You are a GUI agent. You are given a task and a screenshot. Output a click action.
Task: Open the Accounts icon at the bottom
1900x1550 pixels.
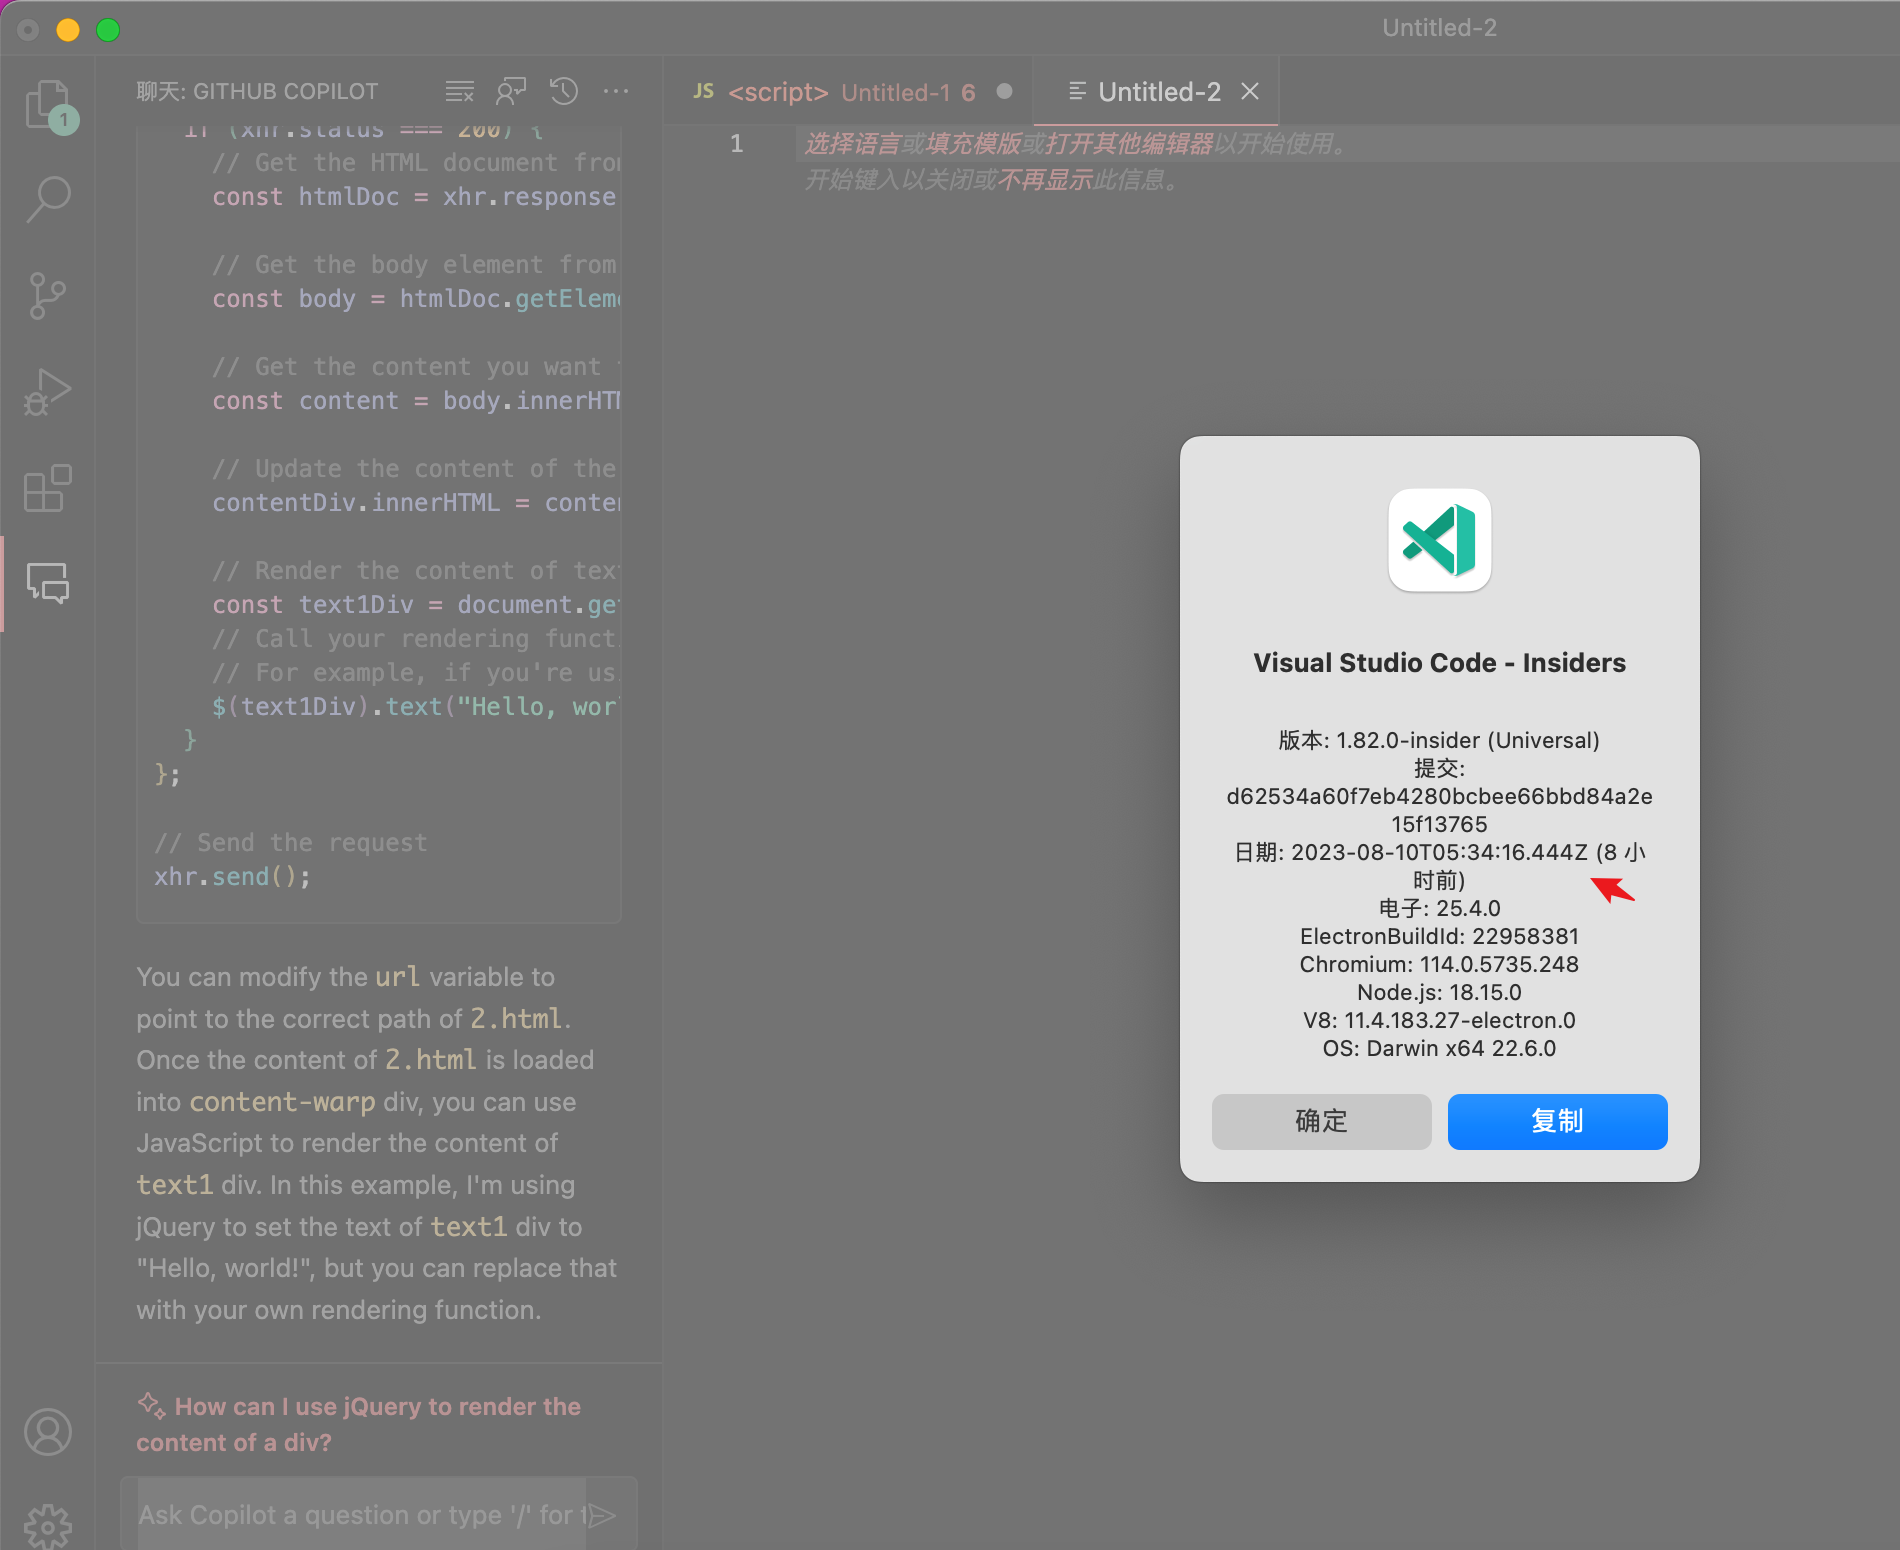coord(47,1432)
